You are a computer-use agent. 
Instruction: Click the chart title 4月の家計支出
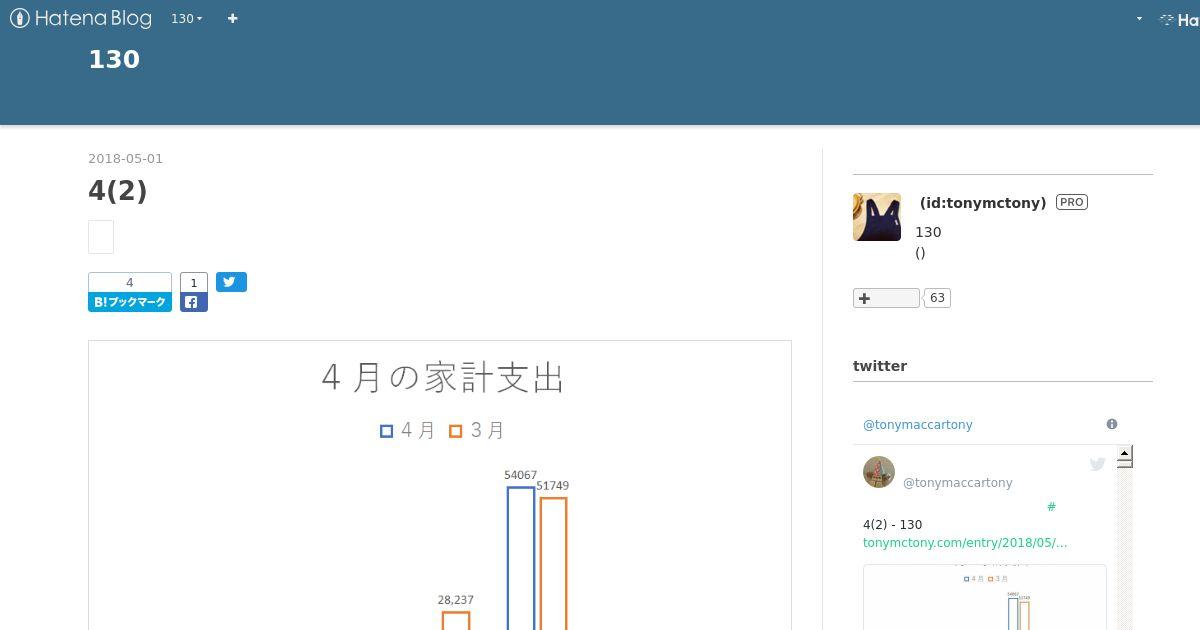[443, 378]
